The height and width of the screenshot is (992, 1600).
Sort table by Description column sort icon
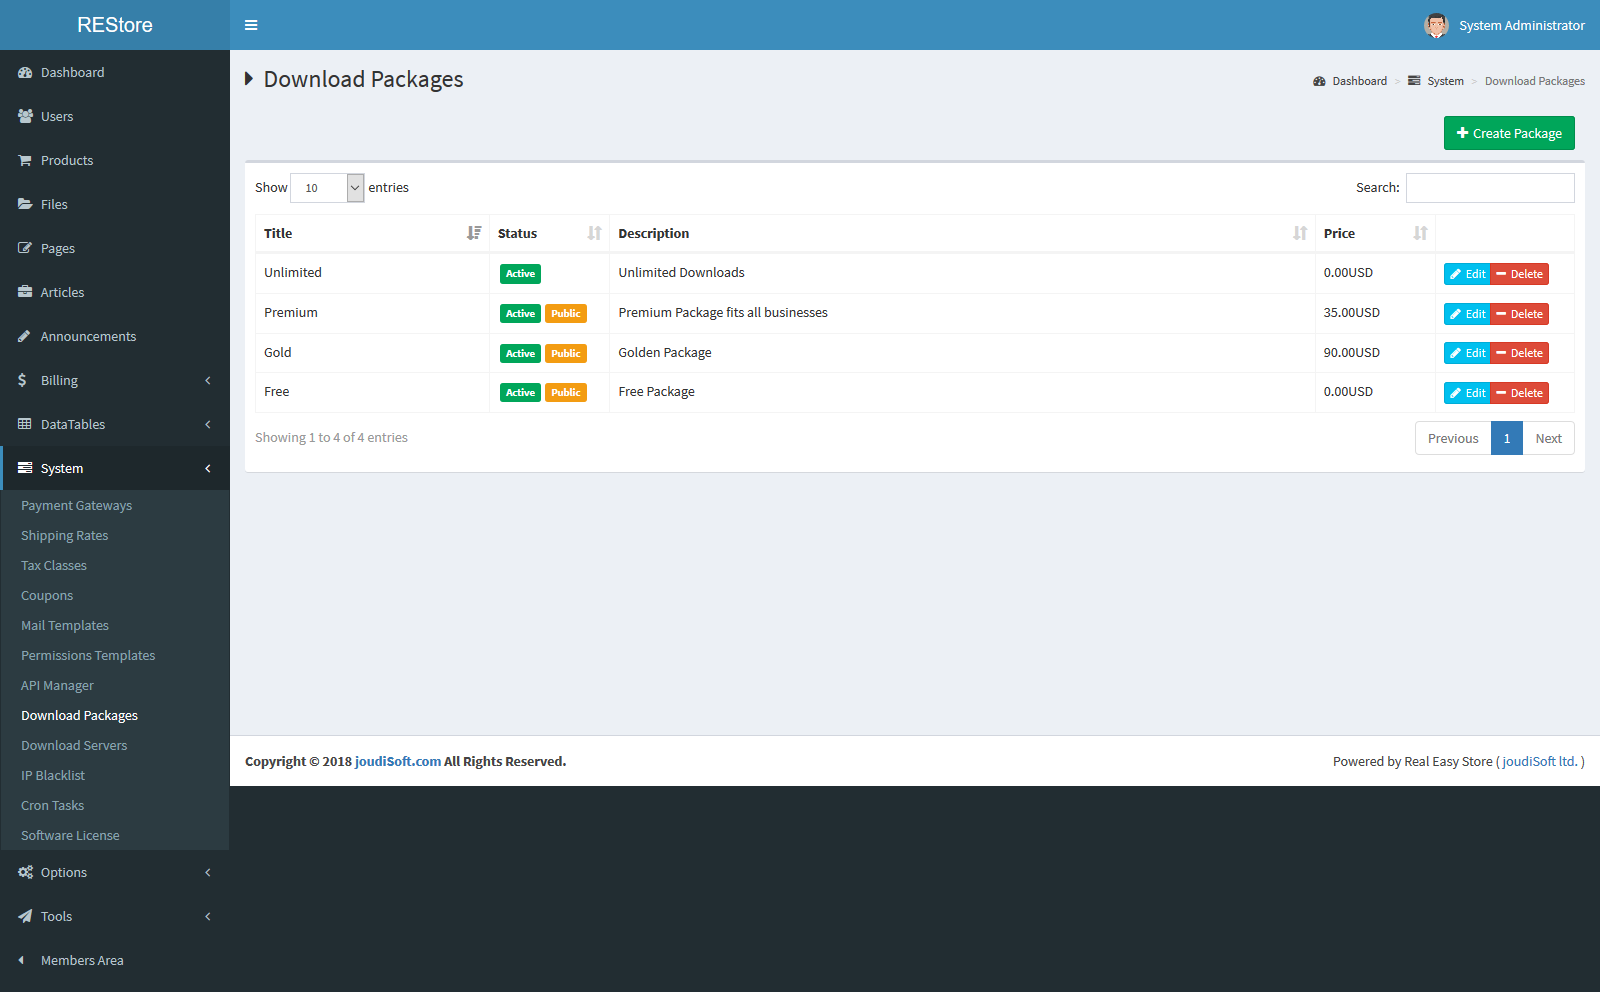pyautogui.click(x=1300, y=233)
